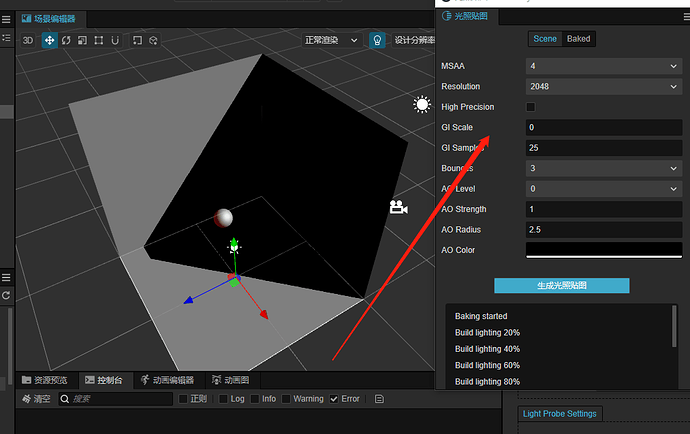The width and height of the screenshot is (690, 434).
Task: Click the GI Scale input field
Action: 604,127
